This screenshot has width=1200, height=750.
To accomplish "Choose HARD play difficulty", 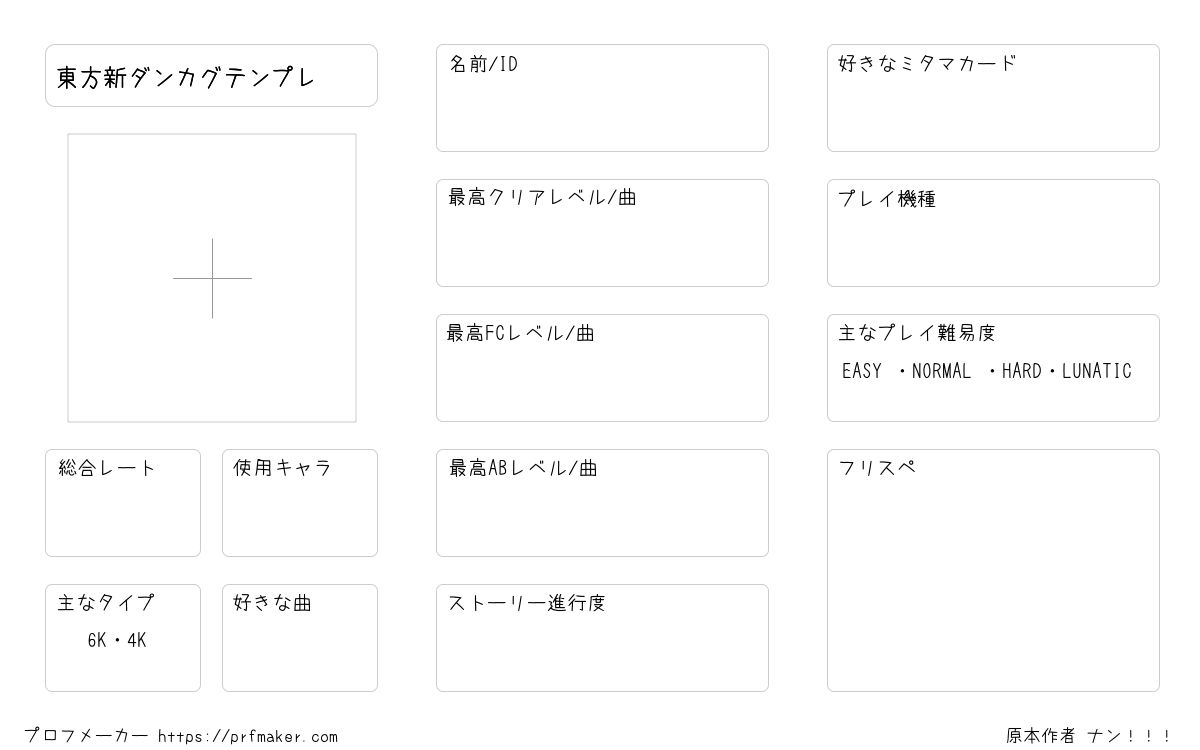I will 1021,371.
